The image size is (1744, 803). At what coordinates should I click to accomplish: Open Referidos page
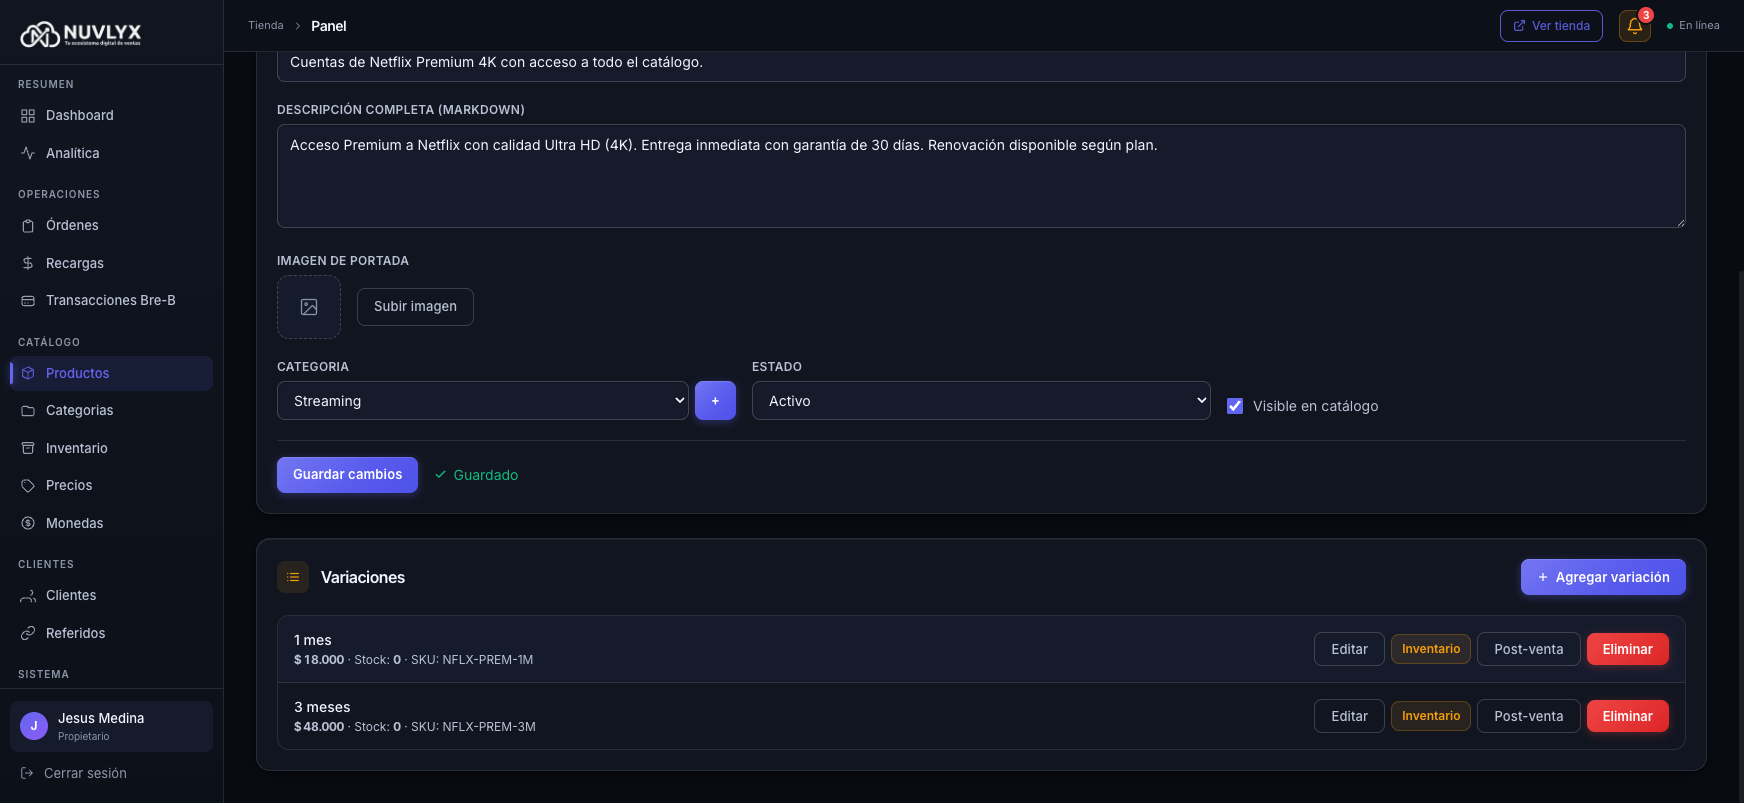[x=111, y=633]
